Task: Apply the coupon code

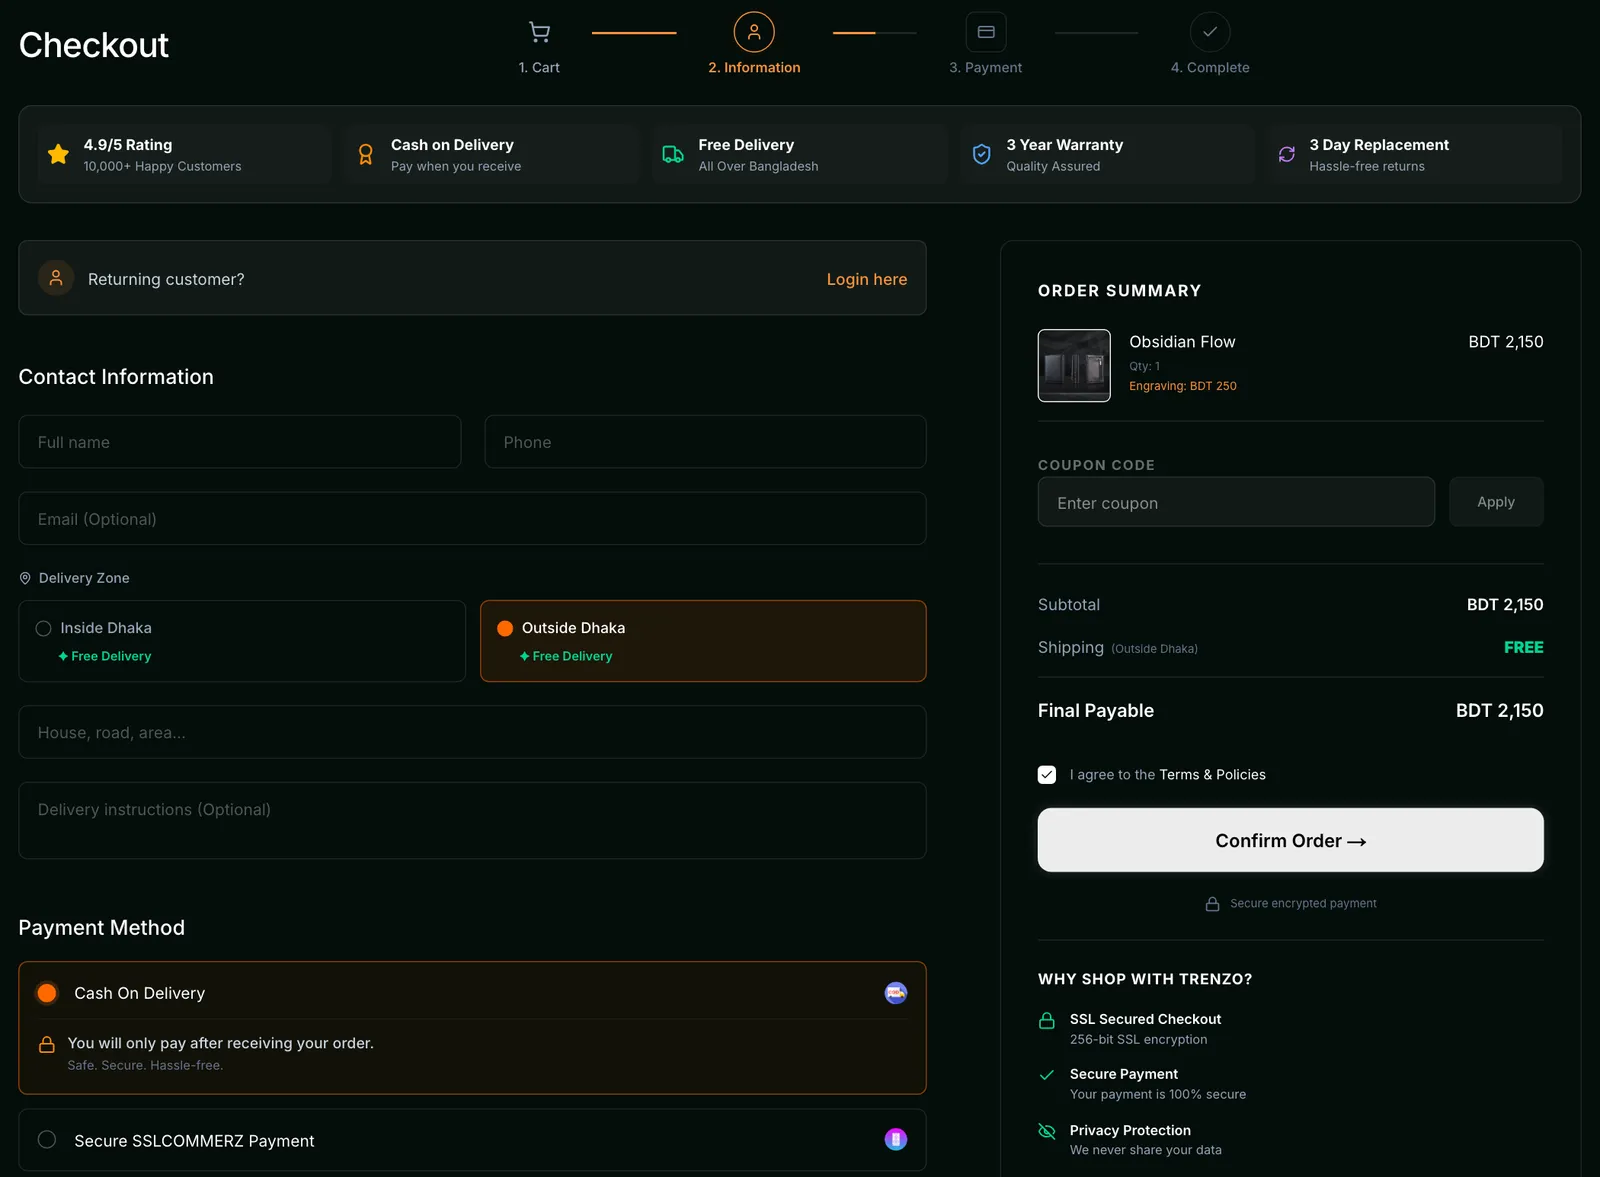Action: [x=1496, y=502]
